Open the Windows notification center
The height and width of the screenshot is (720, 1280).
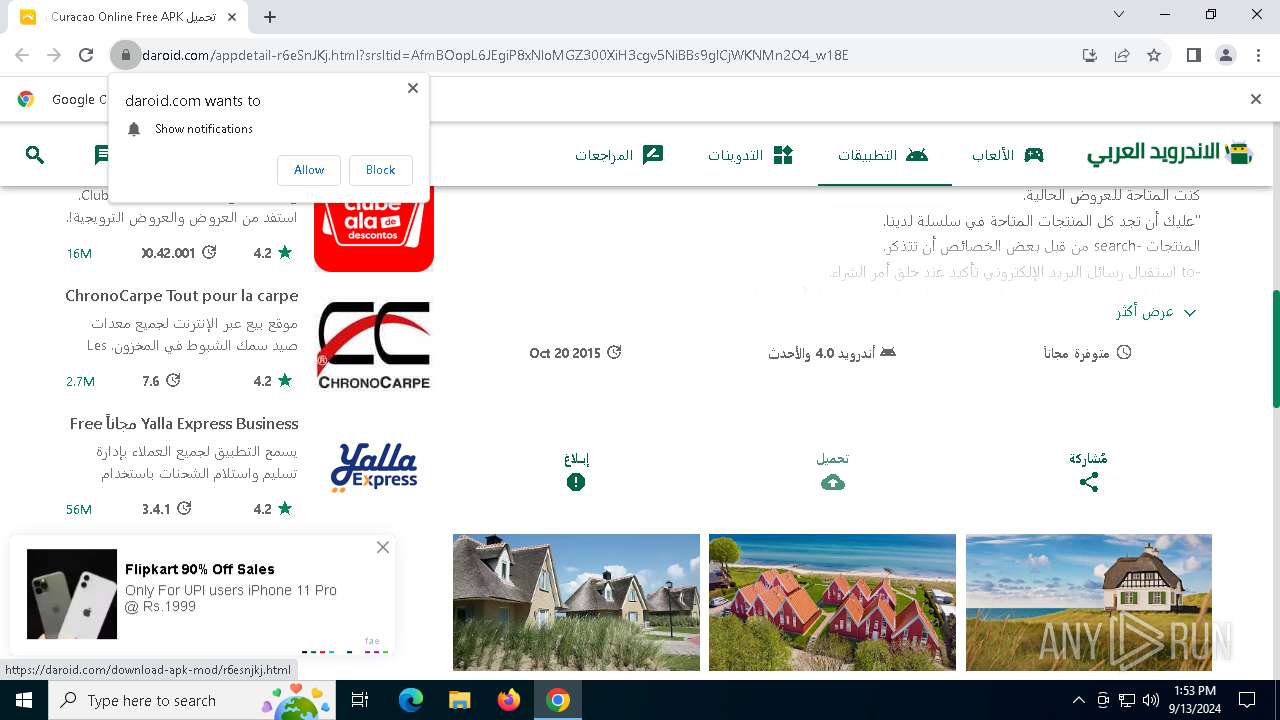pyautogui.click(x=1247, y=700)
